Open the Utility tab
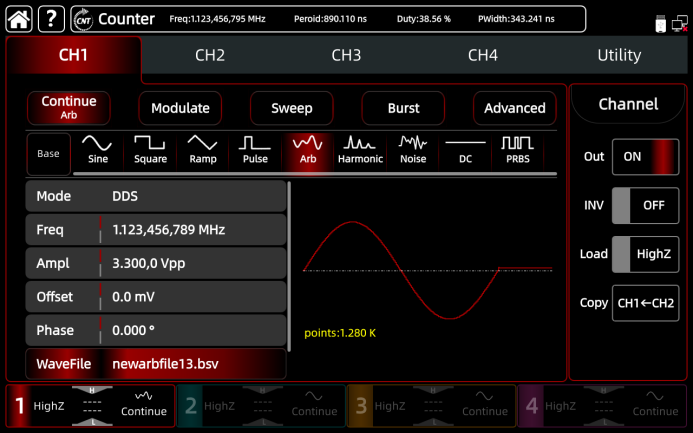The height and width of the screenshot is (433, 693). 619,55
